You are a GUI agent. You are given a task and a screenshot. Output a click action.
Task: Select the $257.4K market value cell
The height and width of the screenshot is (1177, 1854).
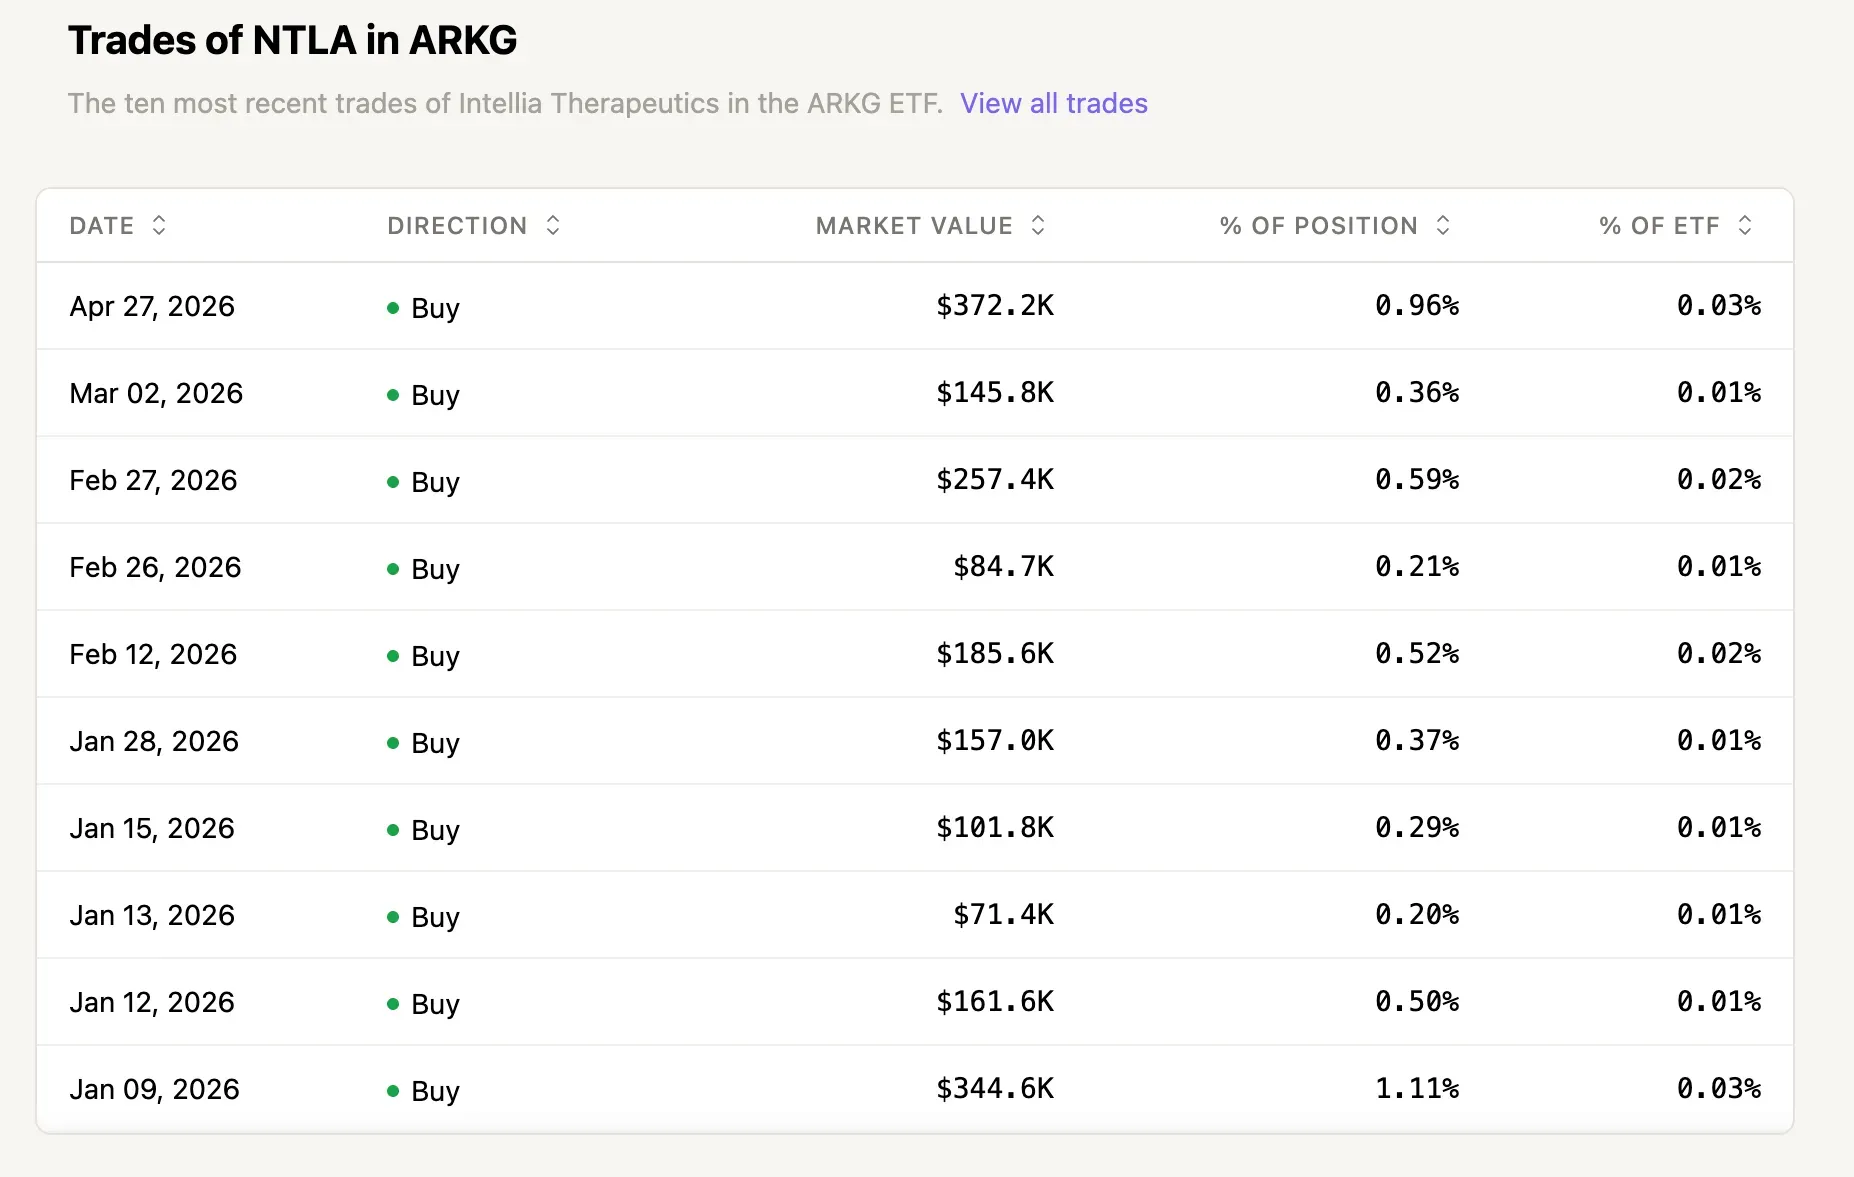click(994, 480)
